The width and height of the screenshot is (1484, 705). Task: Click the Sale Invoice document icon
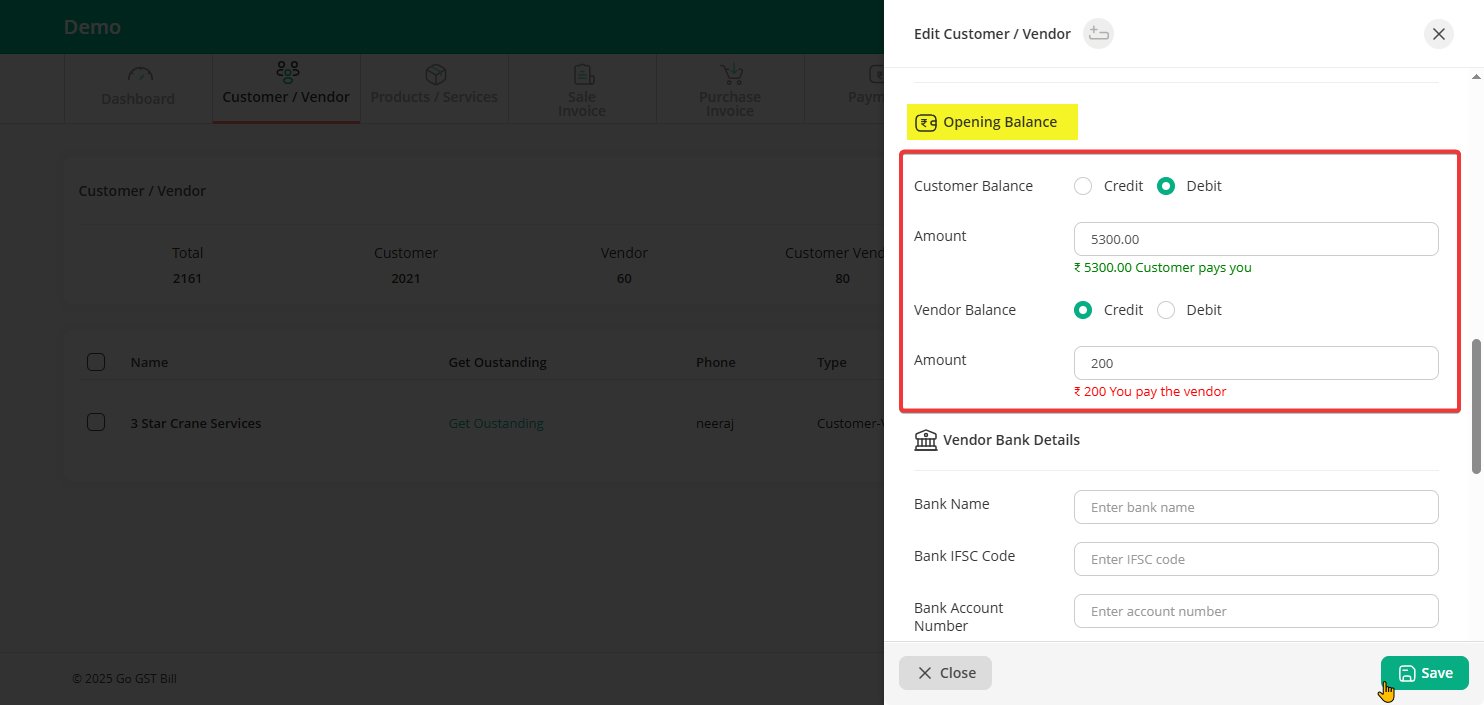(x=583, y=75)
